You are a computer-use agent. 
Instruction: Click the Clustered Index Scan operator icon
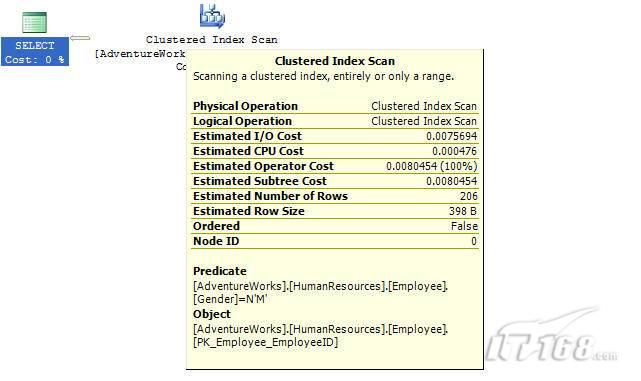pos(212,16)
